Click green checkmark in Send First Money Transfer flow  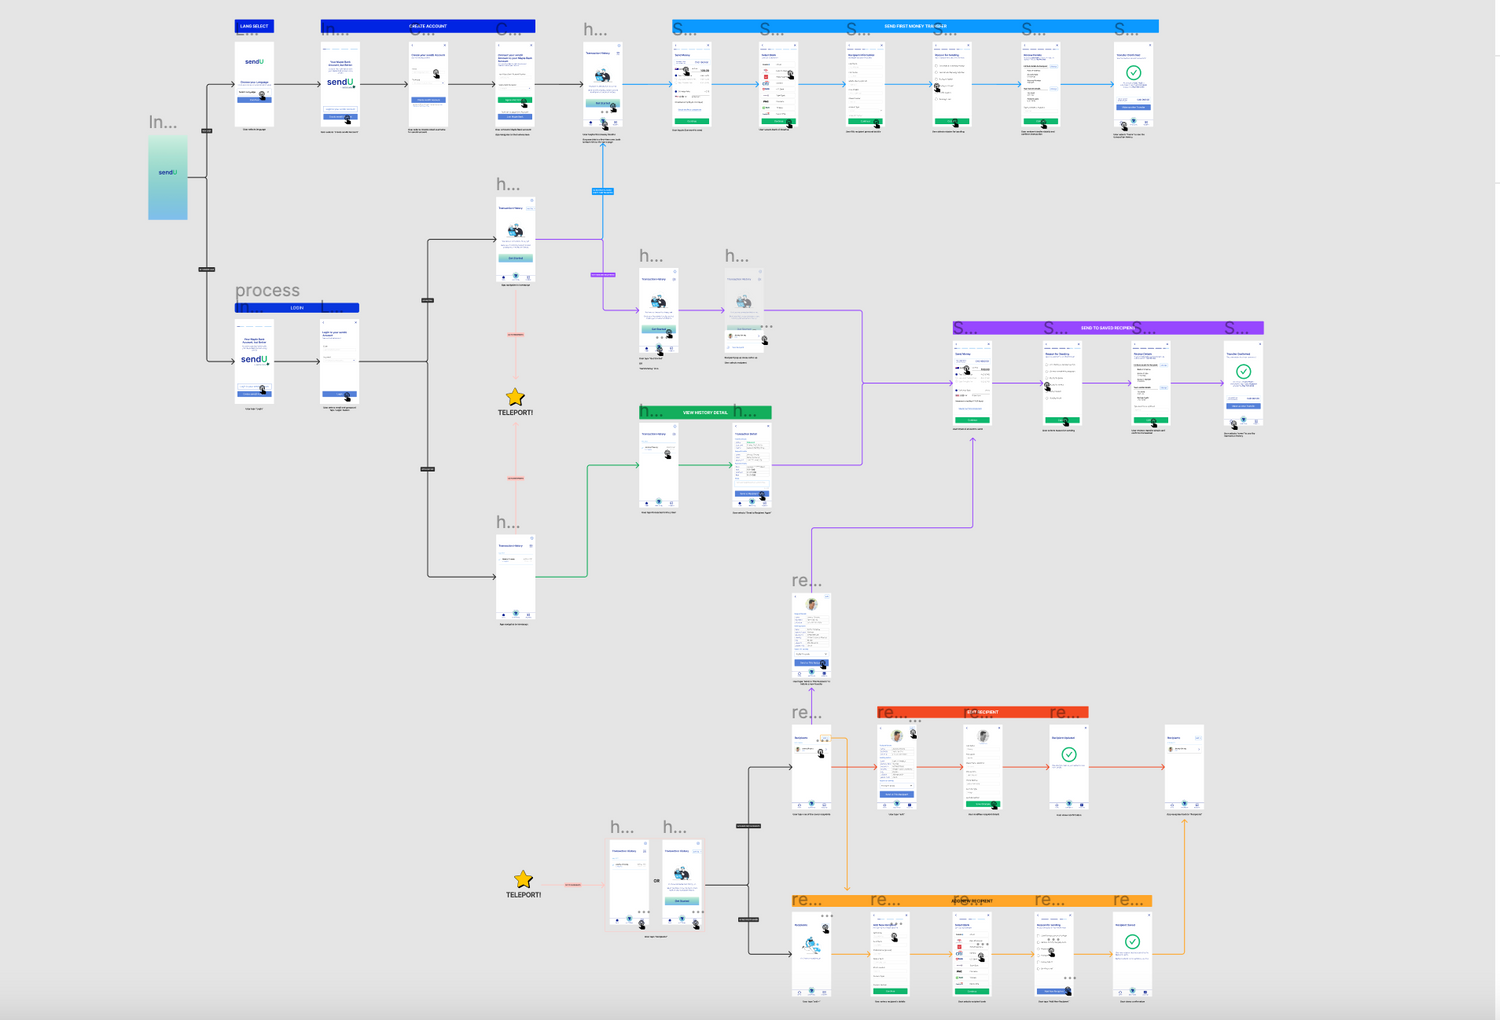click(x=1133, y=73)
